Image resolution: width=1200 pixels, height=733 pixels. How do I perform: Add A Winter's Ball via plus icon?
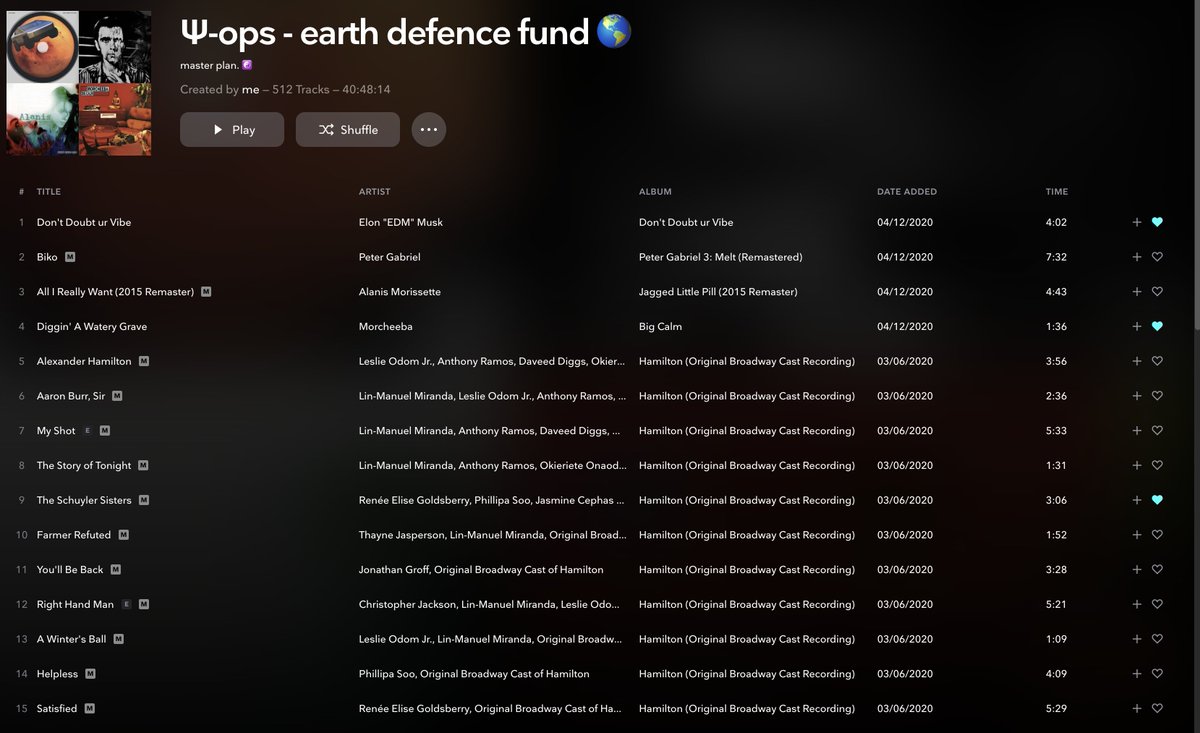(x=1137, y=639)
